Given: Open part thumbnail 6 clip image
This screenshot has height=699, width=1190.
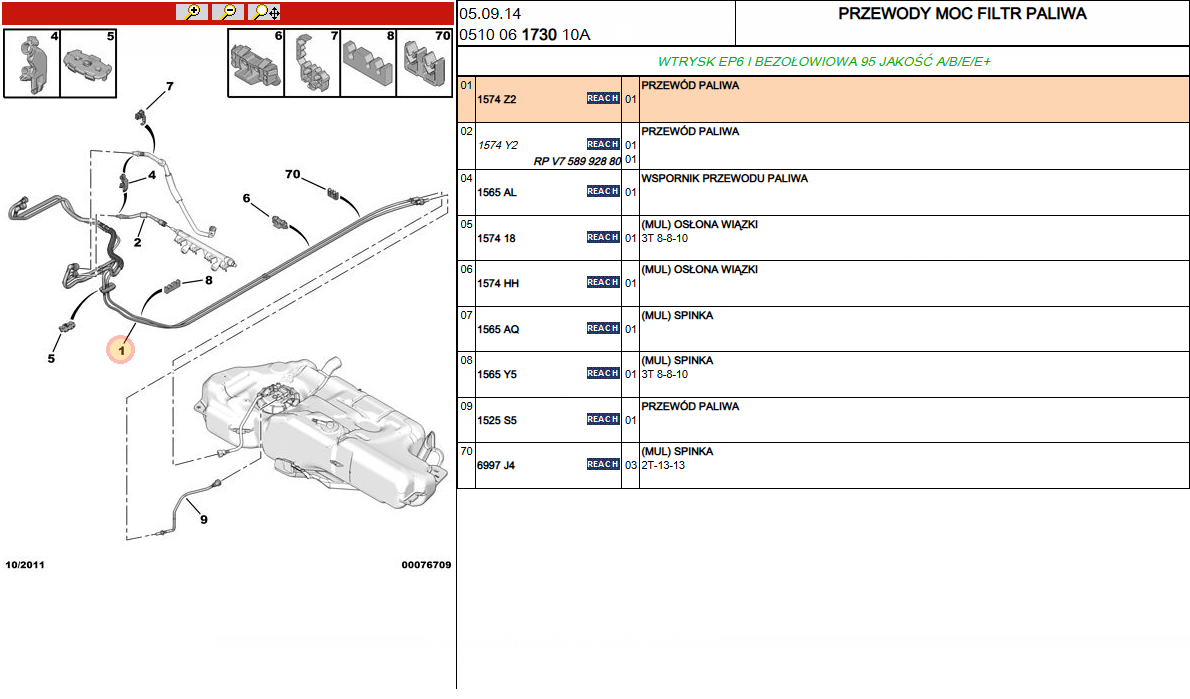Looking at the screenshot, I should coord(256,64).
